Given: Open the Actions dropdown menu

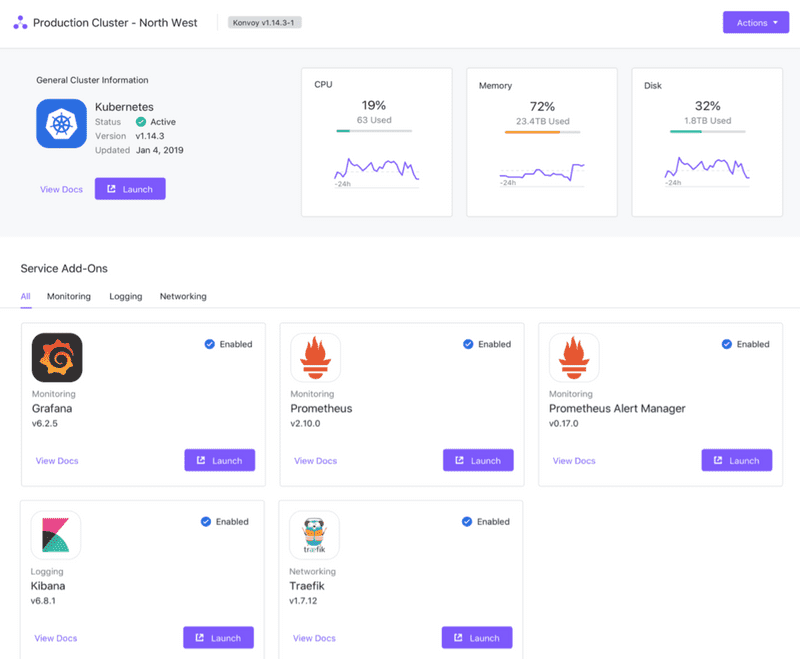Looking at the screenshot, I should point(755,23).
